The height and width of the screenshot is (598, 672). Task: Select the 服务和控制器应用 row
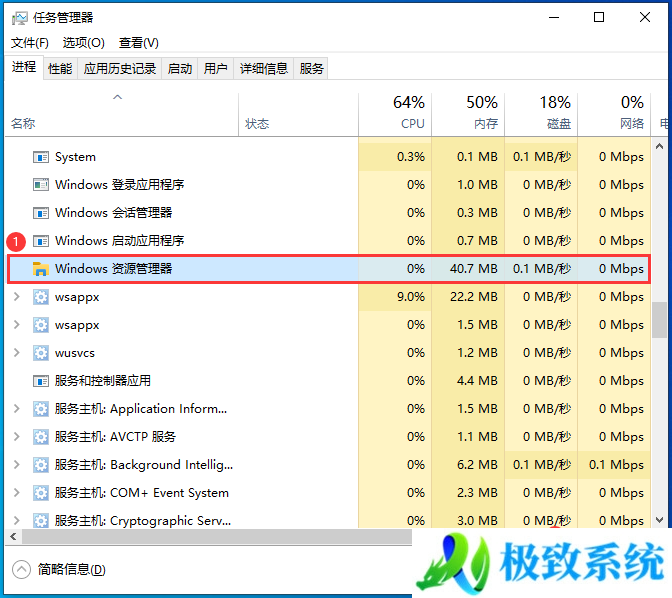click(x=328, y=381)
